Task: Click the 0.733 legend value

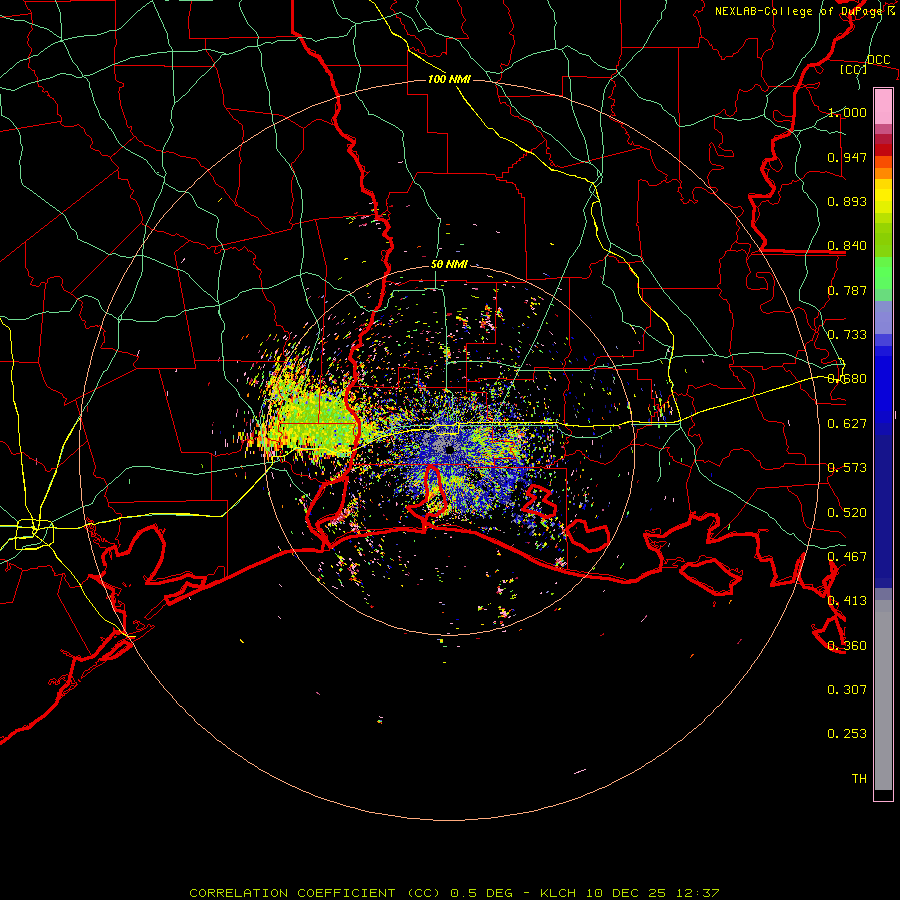Action: point(847,335)
